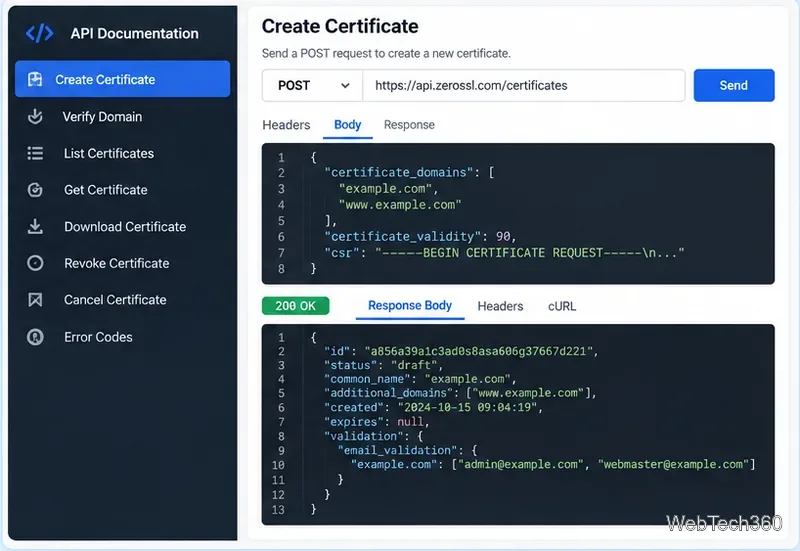Click the "expires": null line

tap(377, 422)
